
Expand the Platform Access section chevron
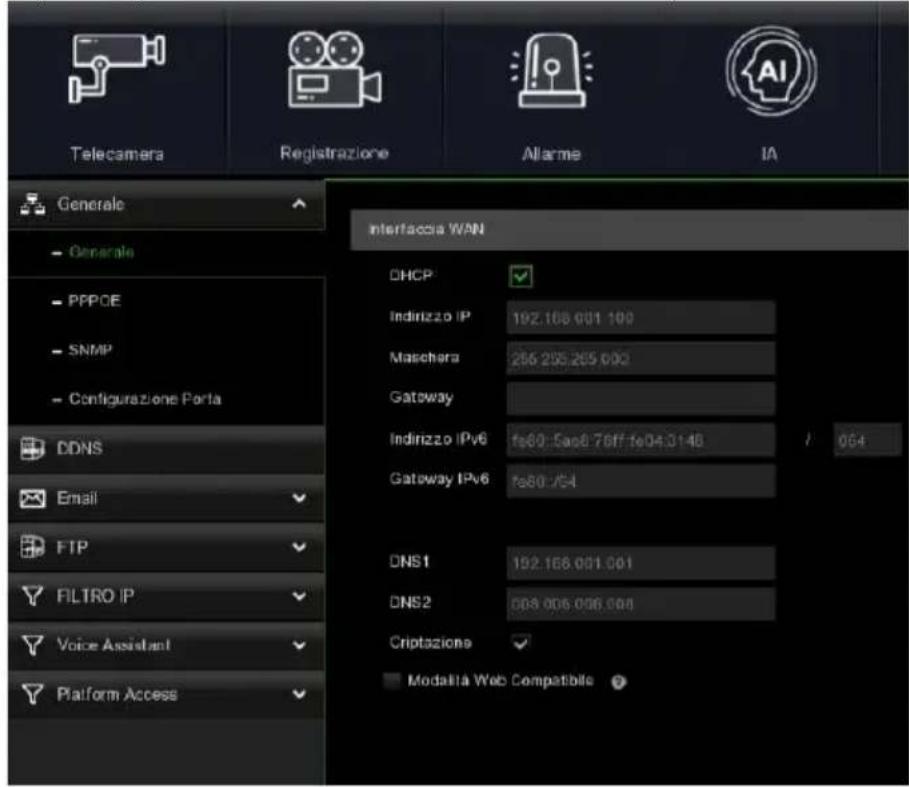(x=299, y=694)
